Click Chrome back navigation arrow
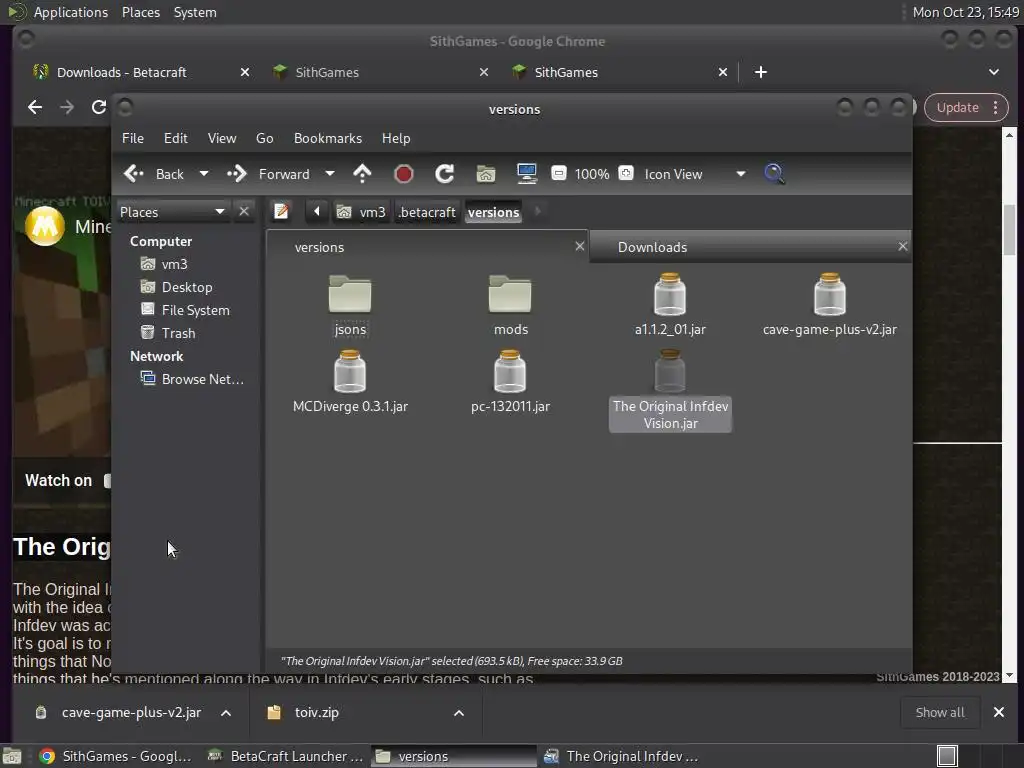This screenshot has height=768, width=1024. tap(35, 107)
